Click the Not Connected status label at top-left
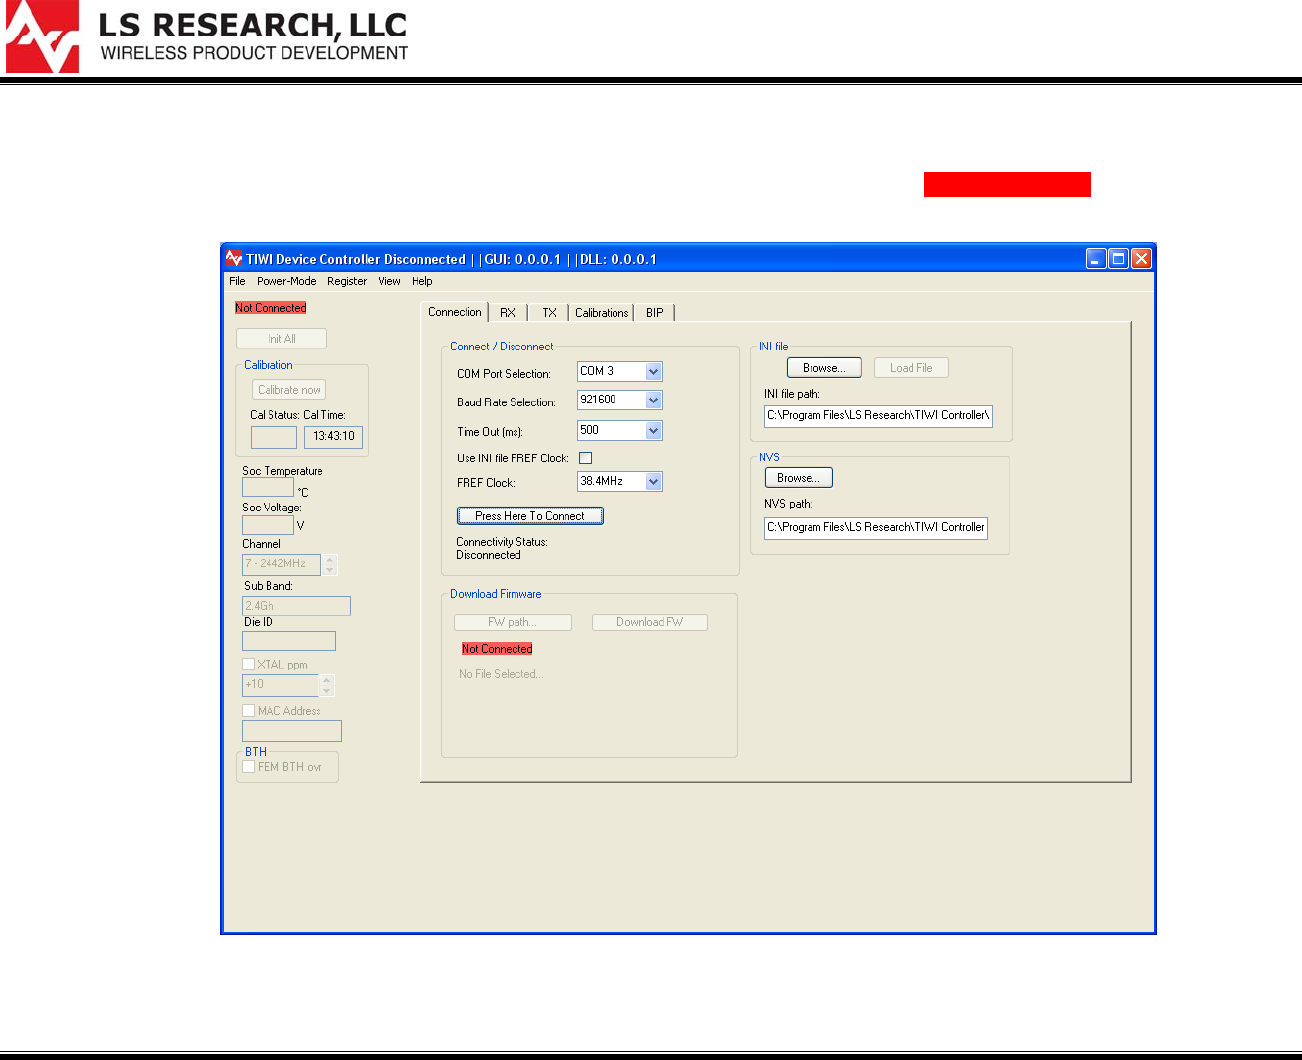The width and height of the screenshot is (1302, 1060). pyautogui.click(x=271, y=308)
